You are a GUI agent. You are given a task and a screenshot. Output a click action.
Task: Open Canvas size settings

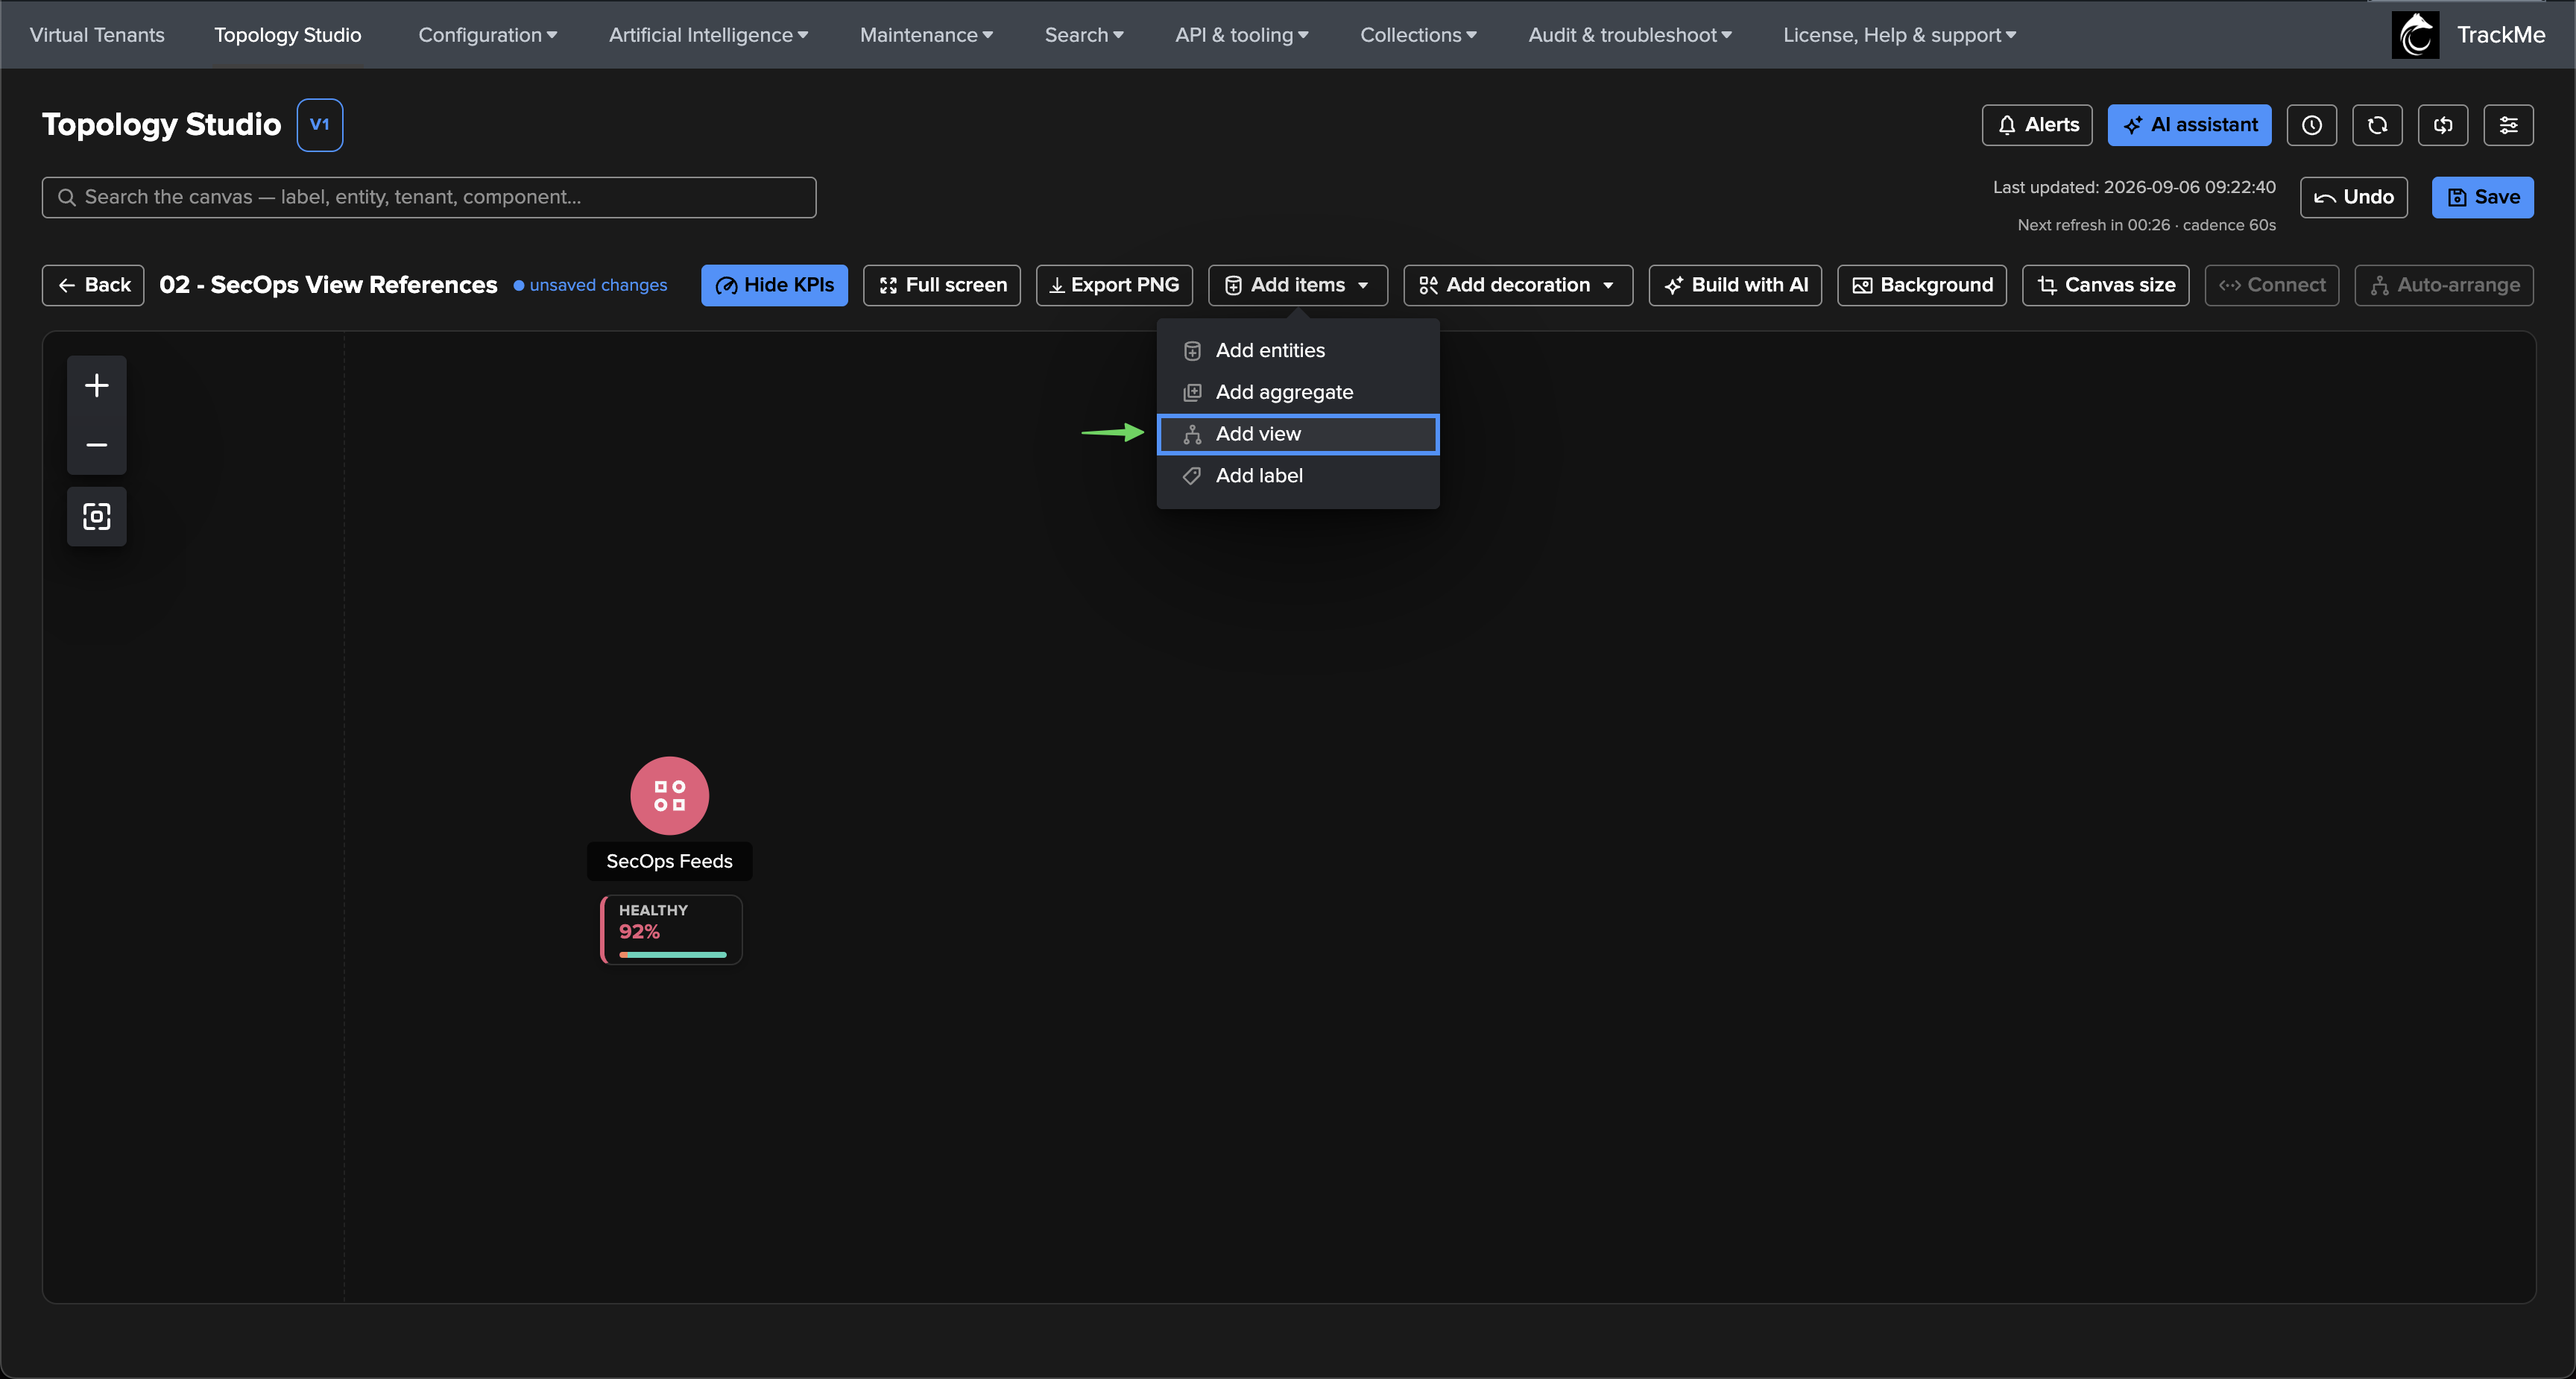[2106, 285]
